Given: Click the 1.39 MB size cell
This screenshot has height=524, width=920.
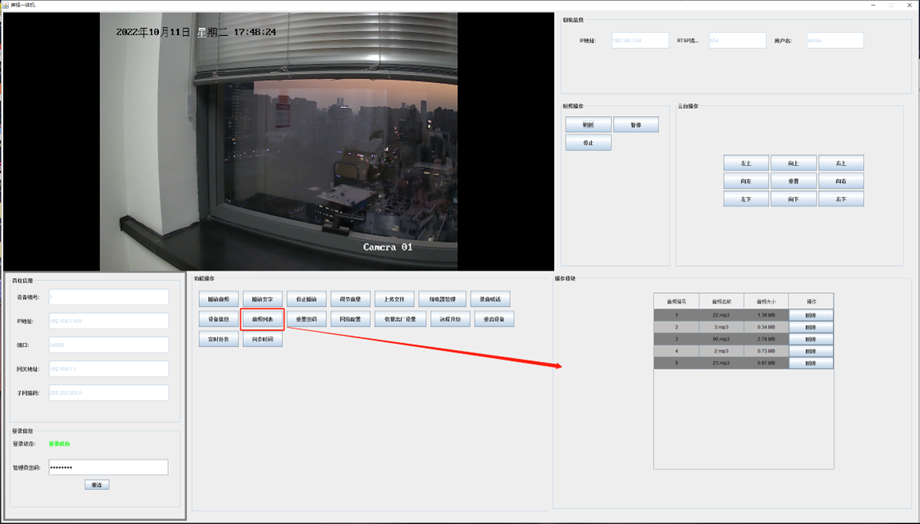Looking at the screenshot, I should 766,315.
